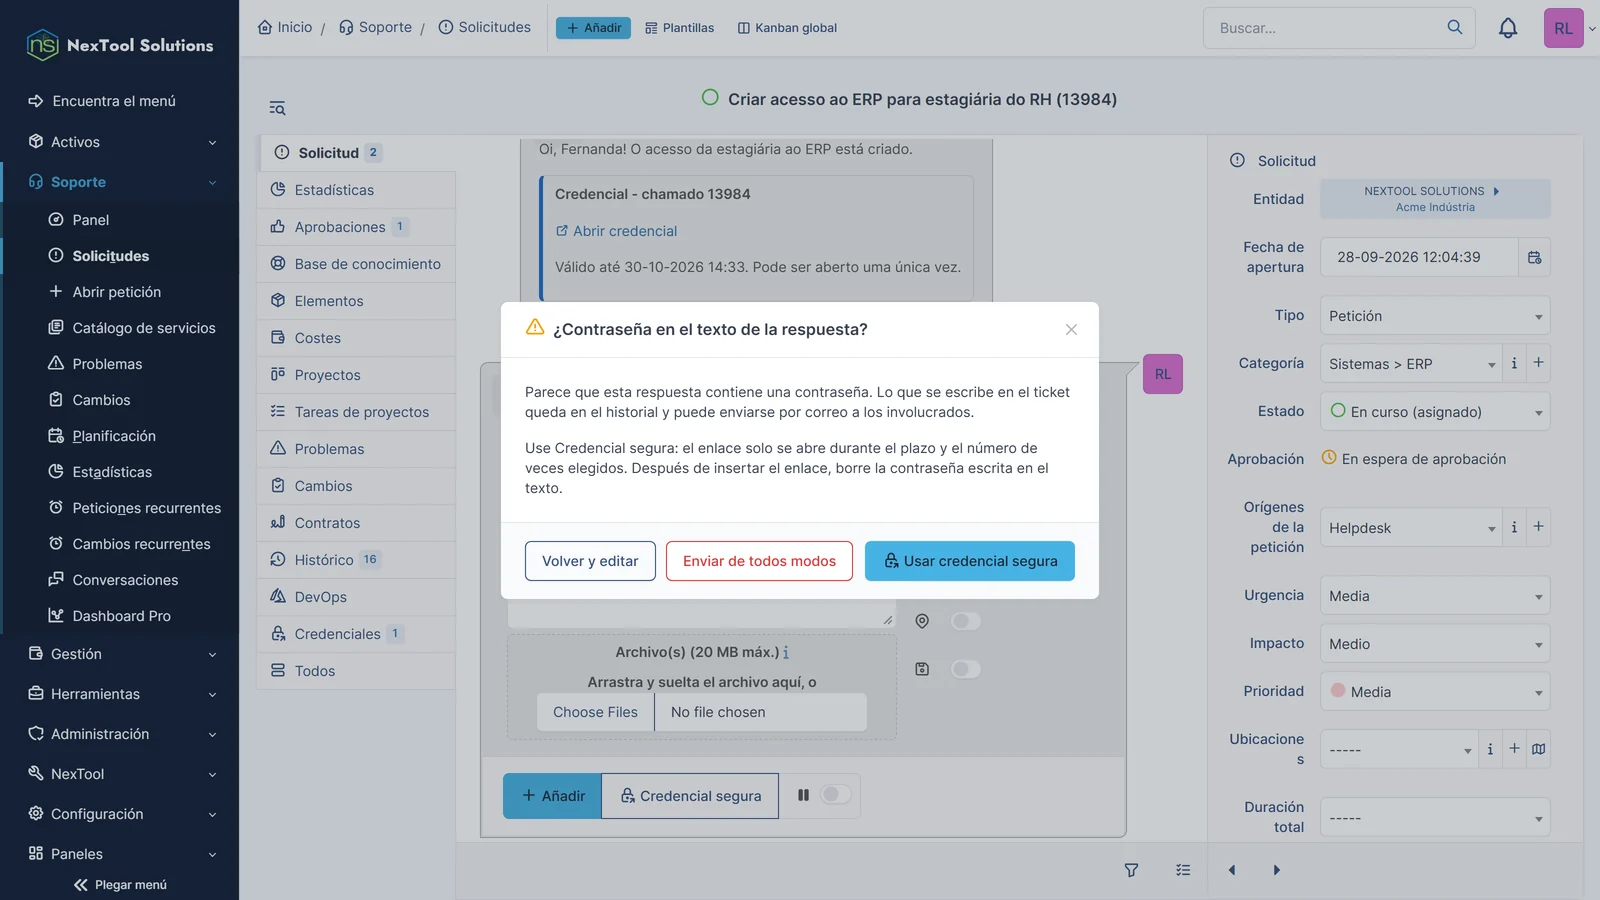Open Plantillas in top bar
The image size is (1600, 900).
(x=680, y=28)
